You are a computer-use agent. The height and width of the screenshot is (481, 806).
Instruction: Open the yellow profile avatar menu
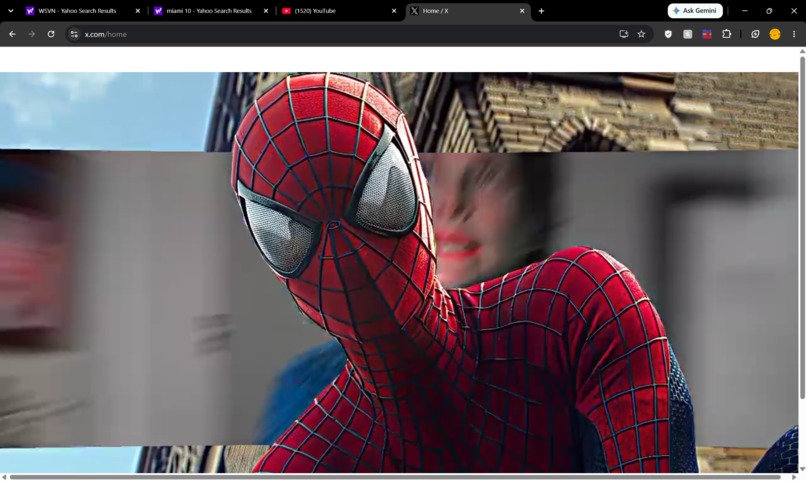coord(775,34)
